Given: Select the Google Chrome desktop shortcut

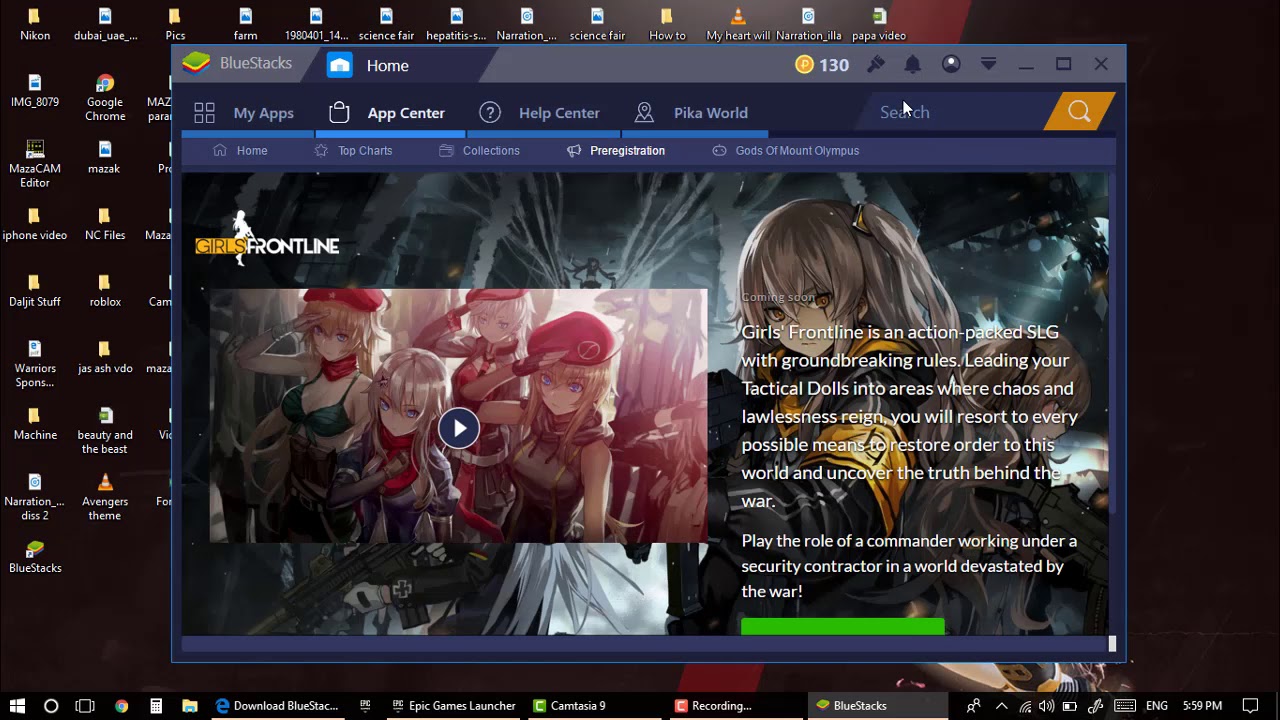Looking at the screenshot, I should 105,98.
